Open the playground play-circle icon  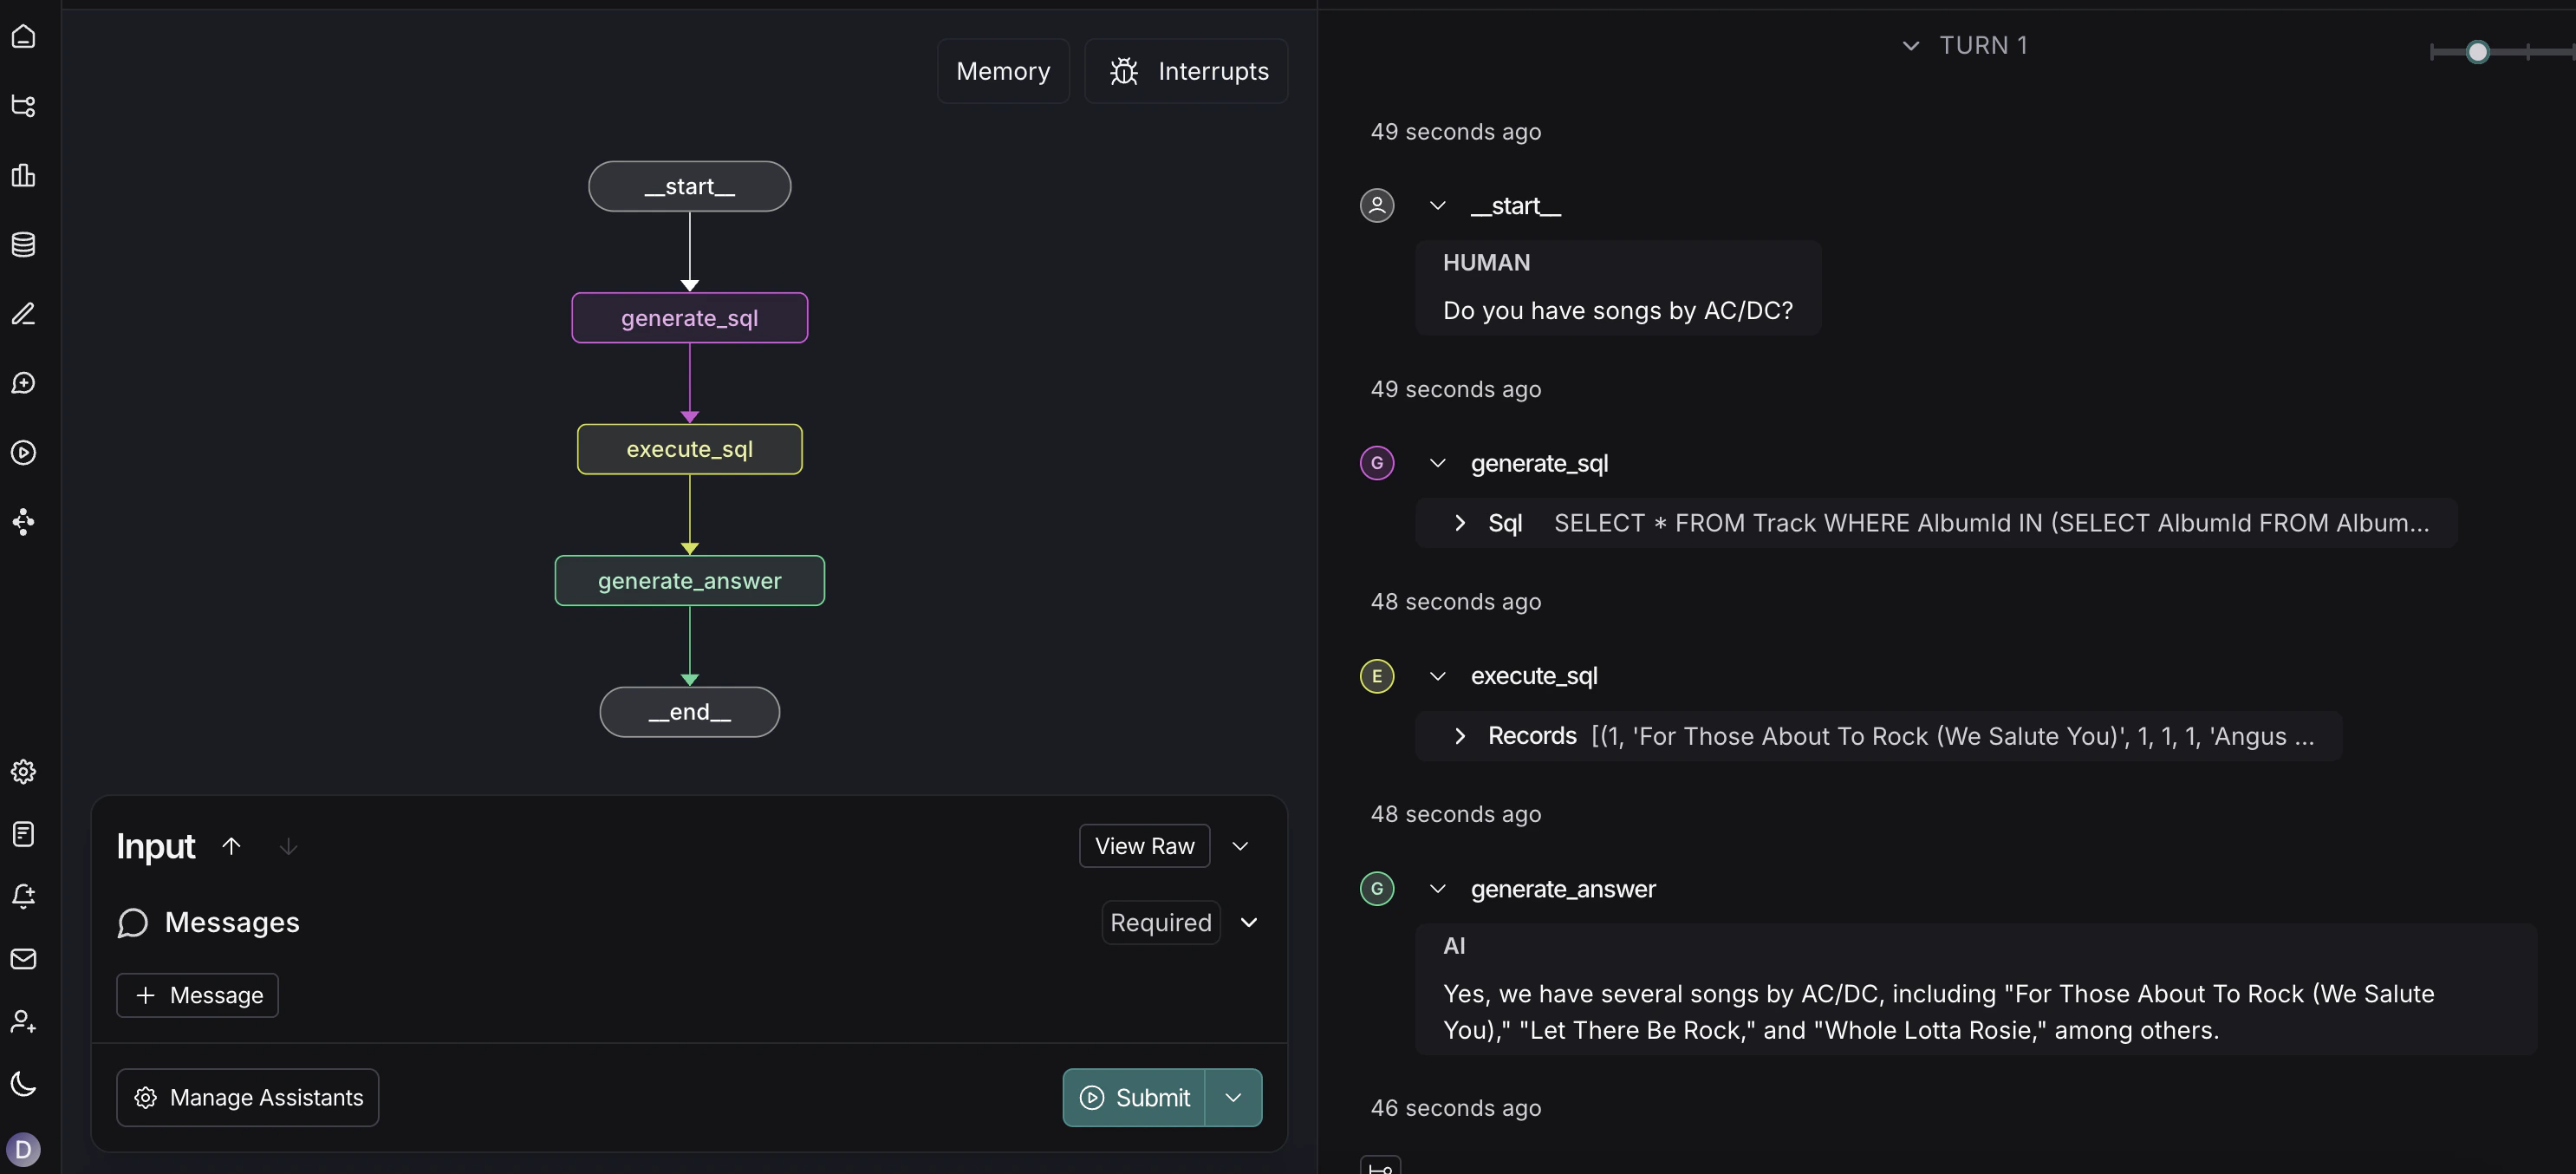[23, 452]
